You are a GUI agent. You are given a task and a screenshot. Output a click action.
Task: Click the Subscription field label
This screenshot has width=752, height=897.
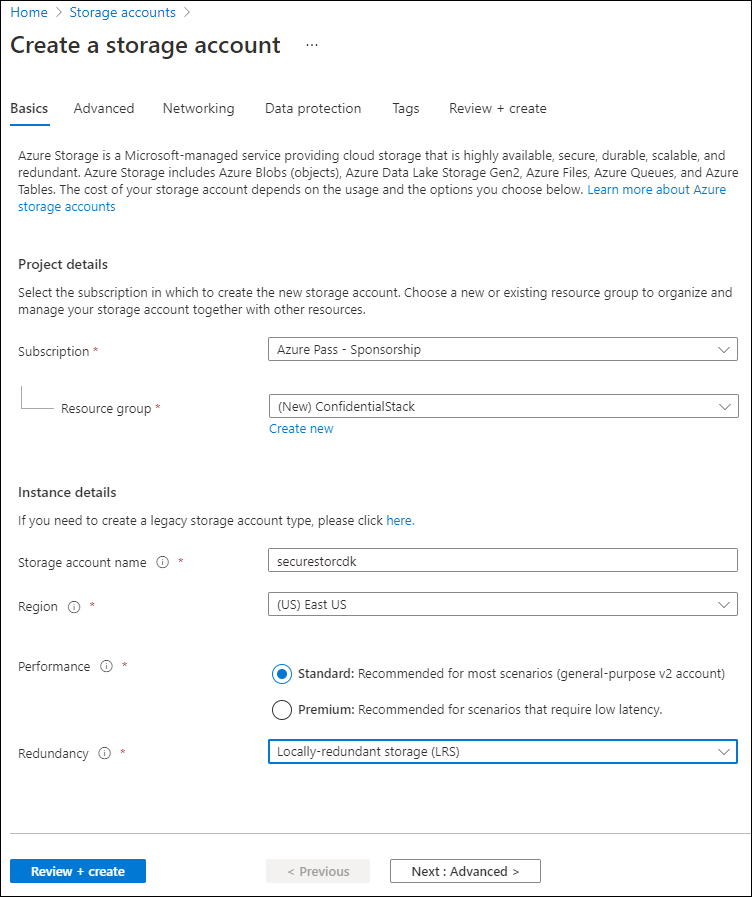54,351
